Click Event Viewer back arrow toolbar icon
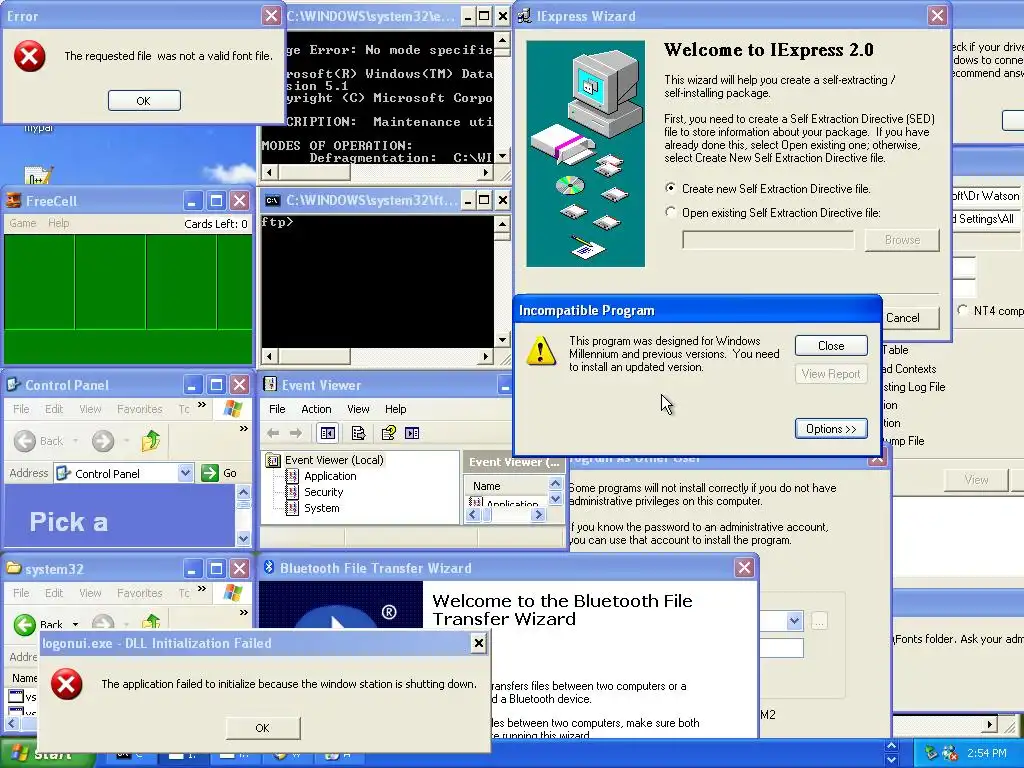 [x=273, y=433]
